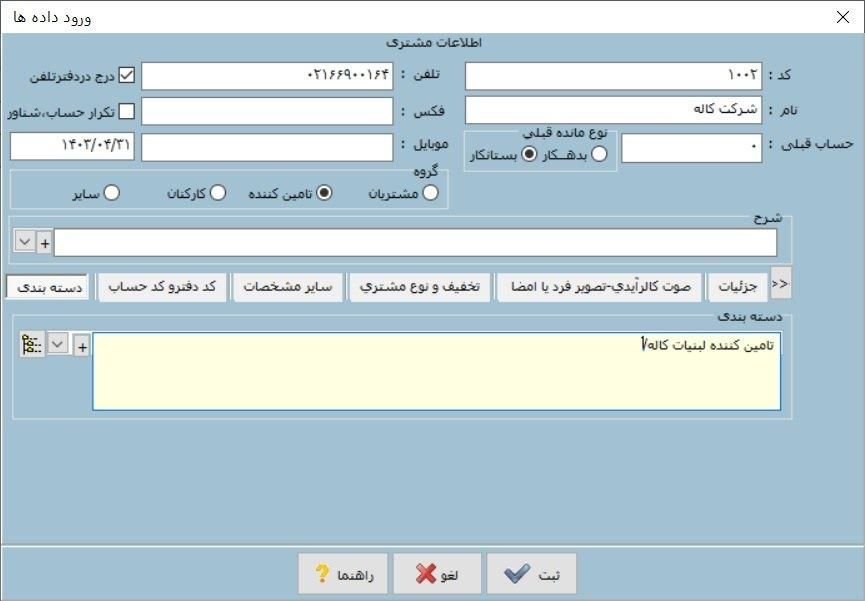Expand the dropdown beside the شرح field
865x601 pixels.
[25, 241]
